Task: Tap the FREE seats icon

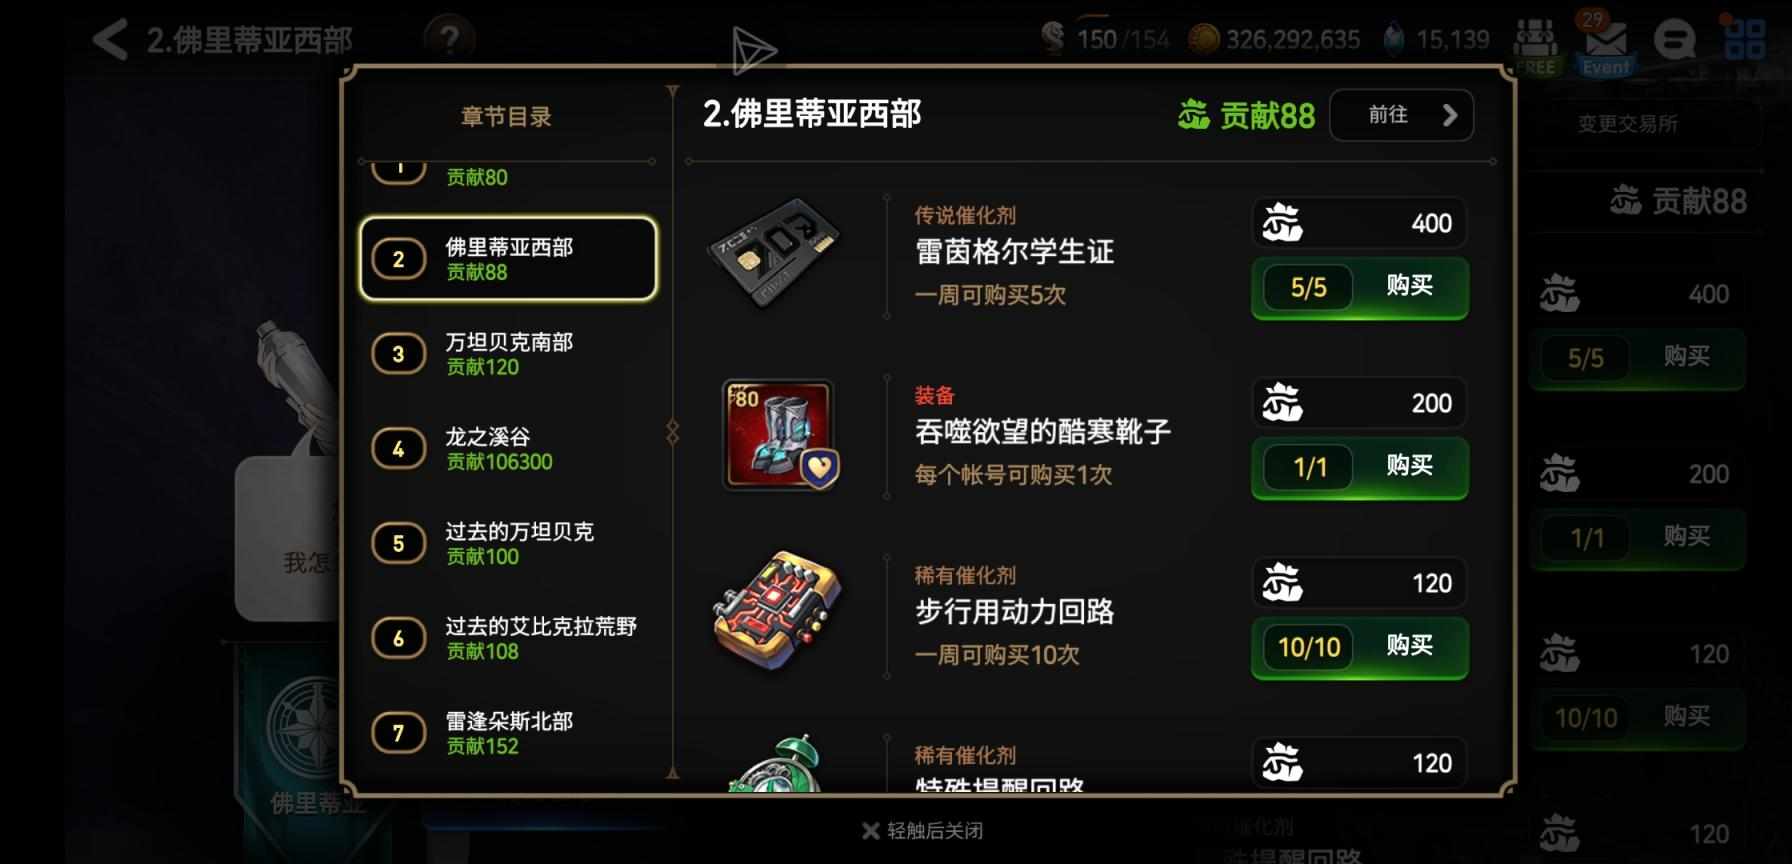Action: pos(1535,46)
